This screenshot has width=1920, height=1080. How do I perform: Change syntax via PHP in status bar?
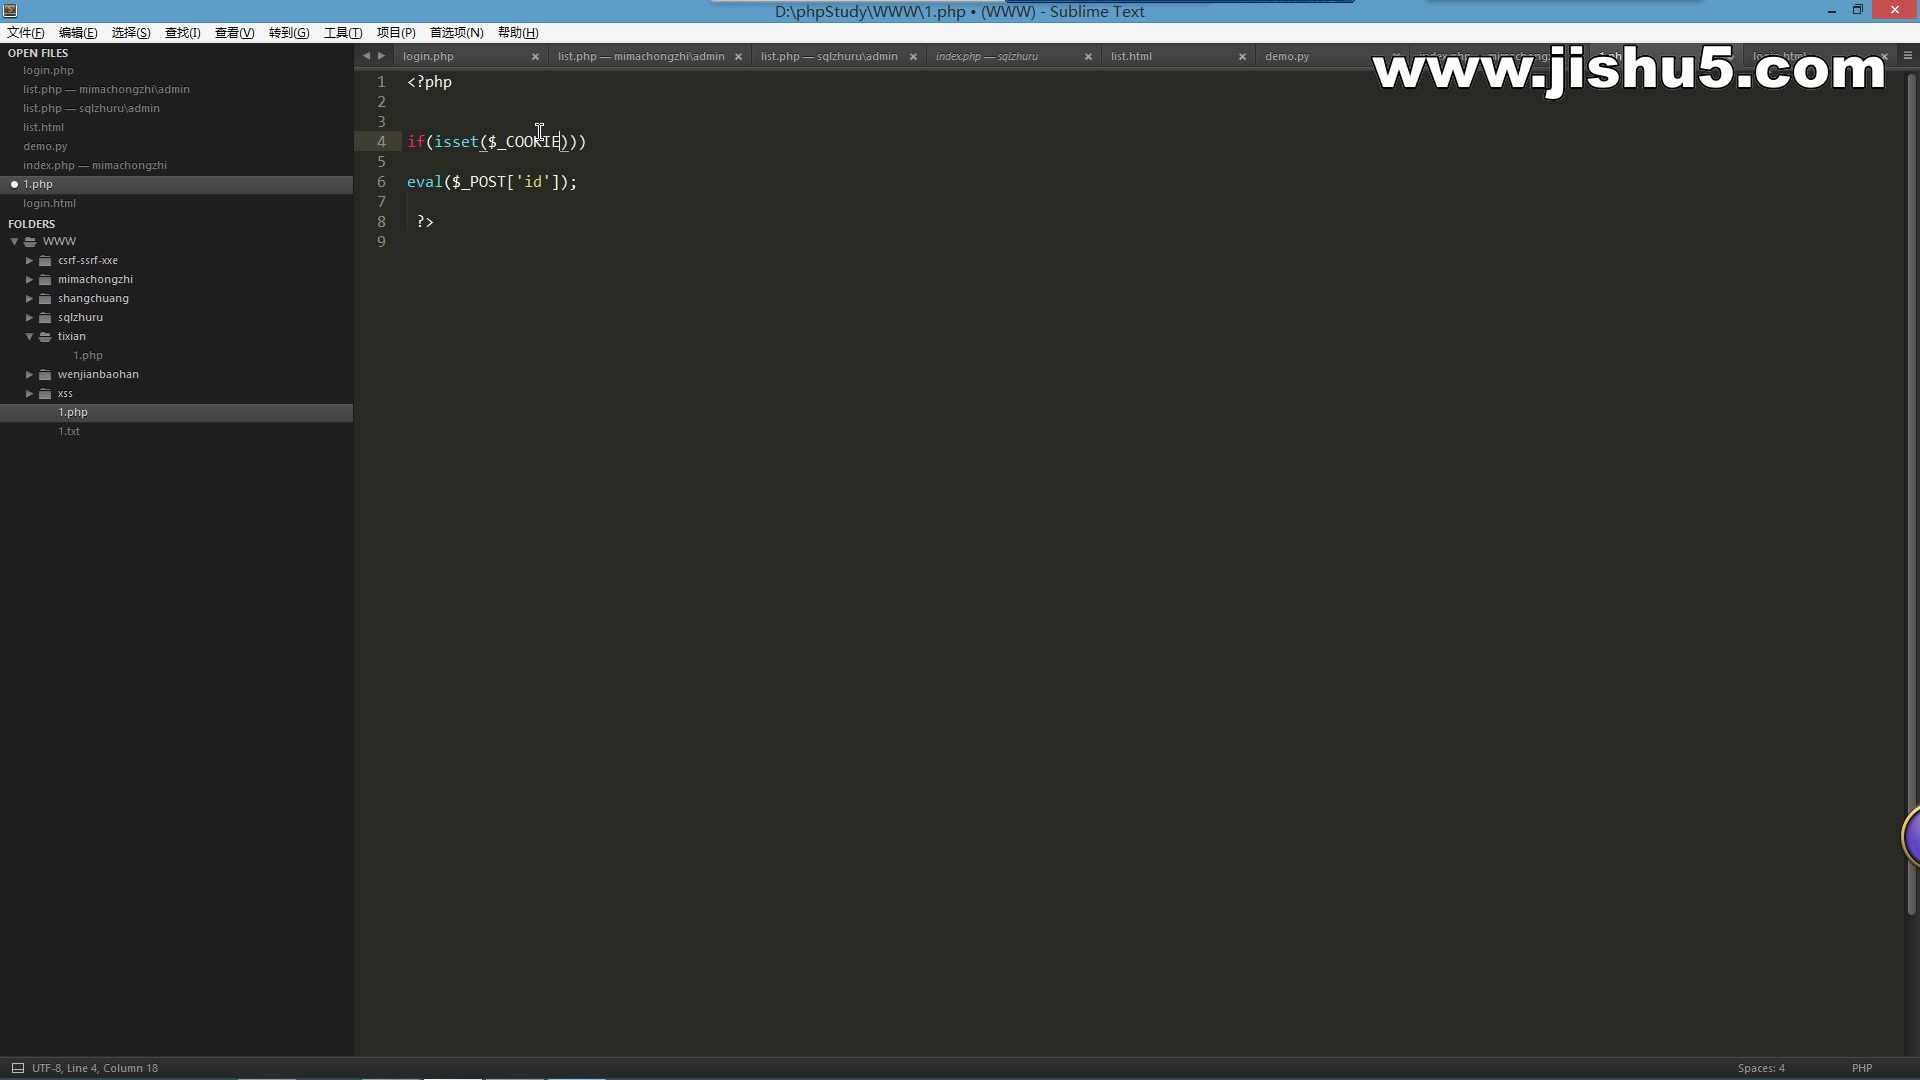pyautogui.click(x=1862, y=1068)
